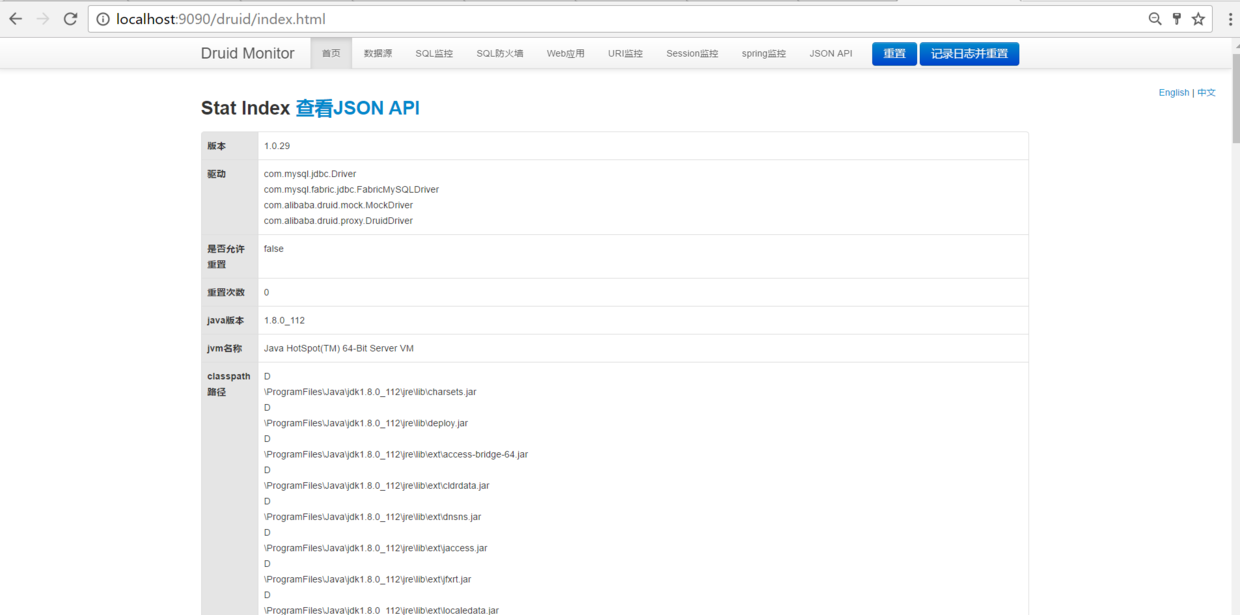This screenshot has height=615, width=1240.
Task: Click the cldrdata.jar classpath line
Action: tap(377, 485)
